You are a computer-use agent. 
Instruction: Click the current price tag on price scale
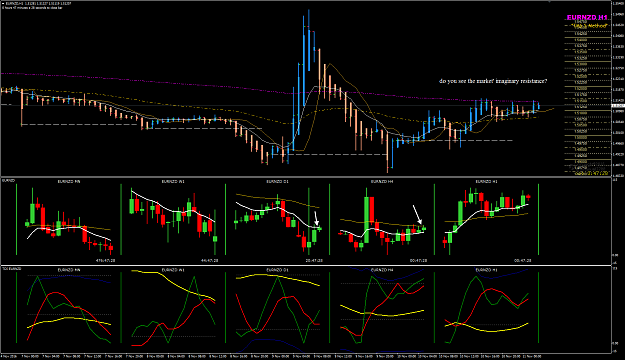[618, 105]
